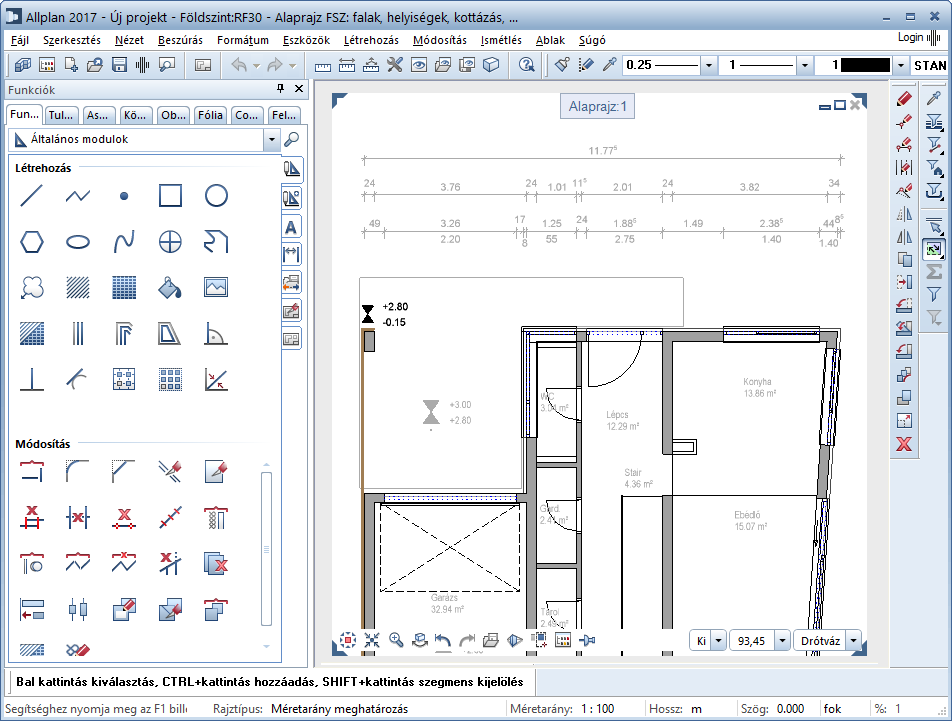The height and width of the screenshot is (721, 952).
Task: Activate the Pattern grid tool
Action: [124, 288]
